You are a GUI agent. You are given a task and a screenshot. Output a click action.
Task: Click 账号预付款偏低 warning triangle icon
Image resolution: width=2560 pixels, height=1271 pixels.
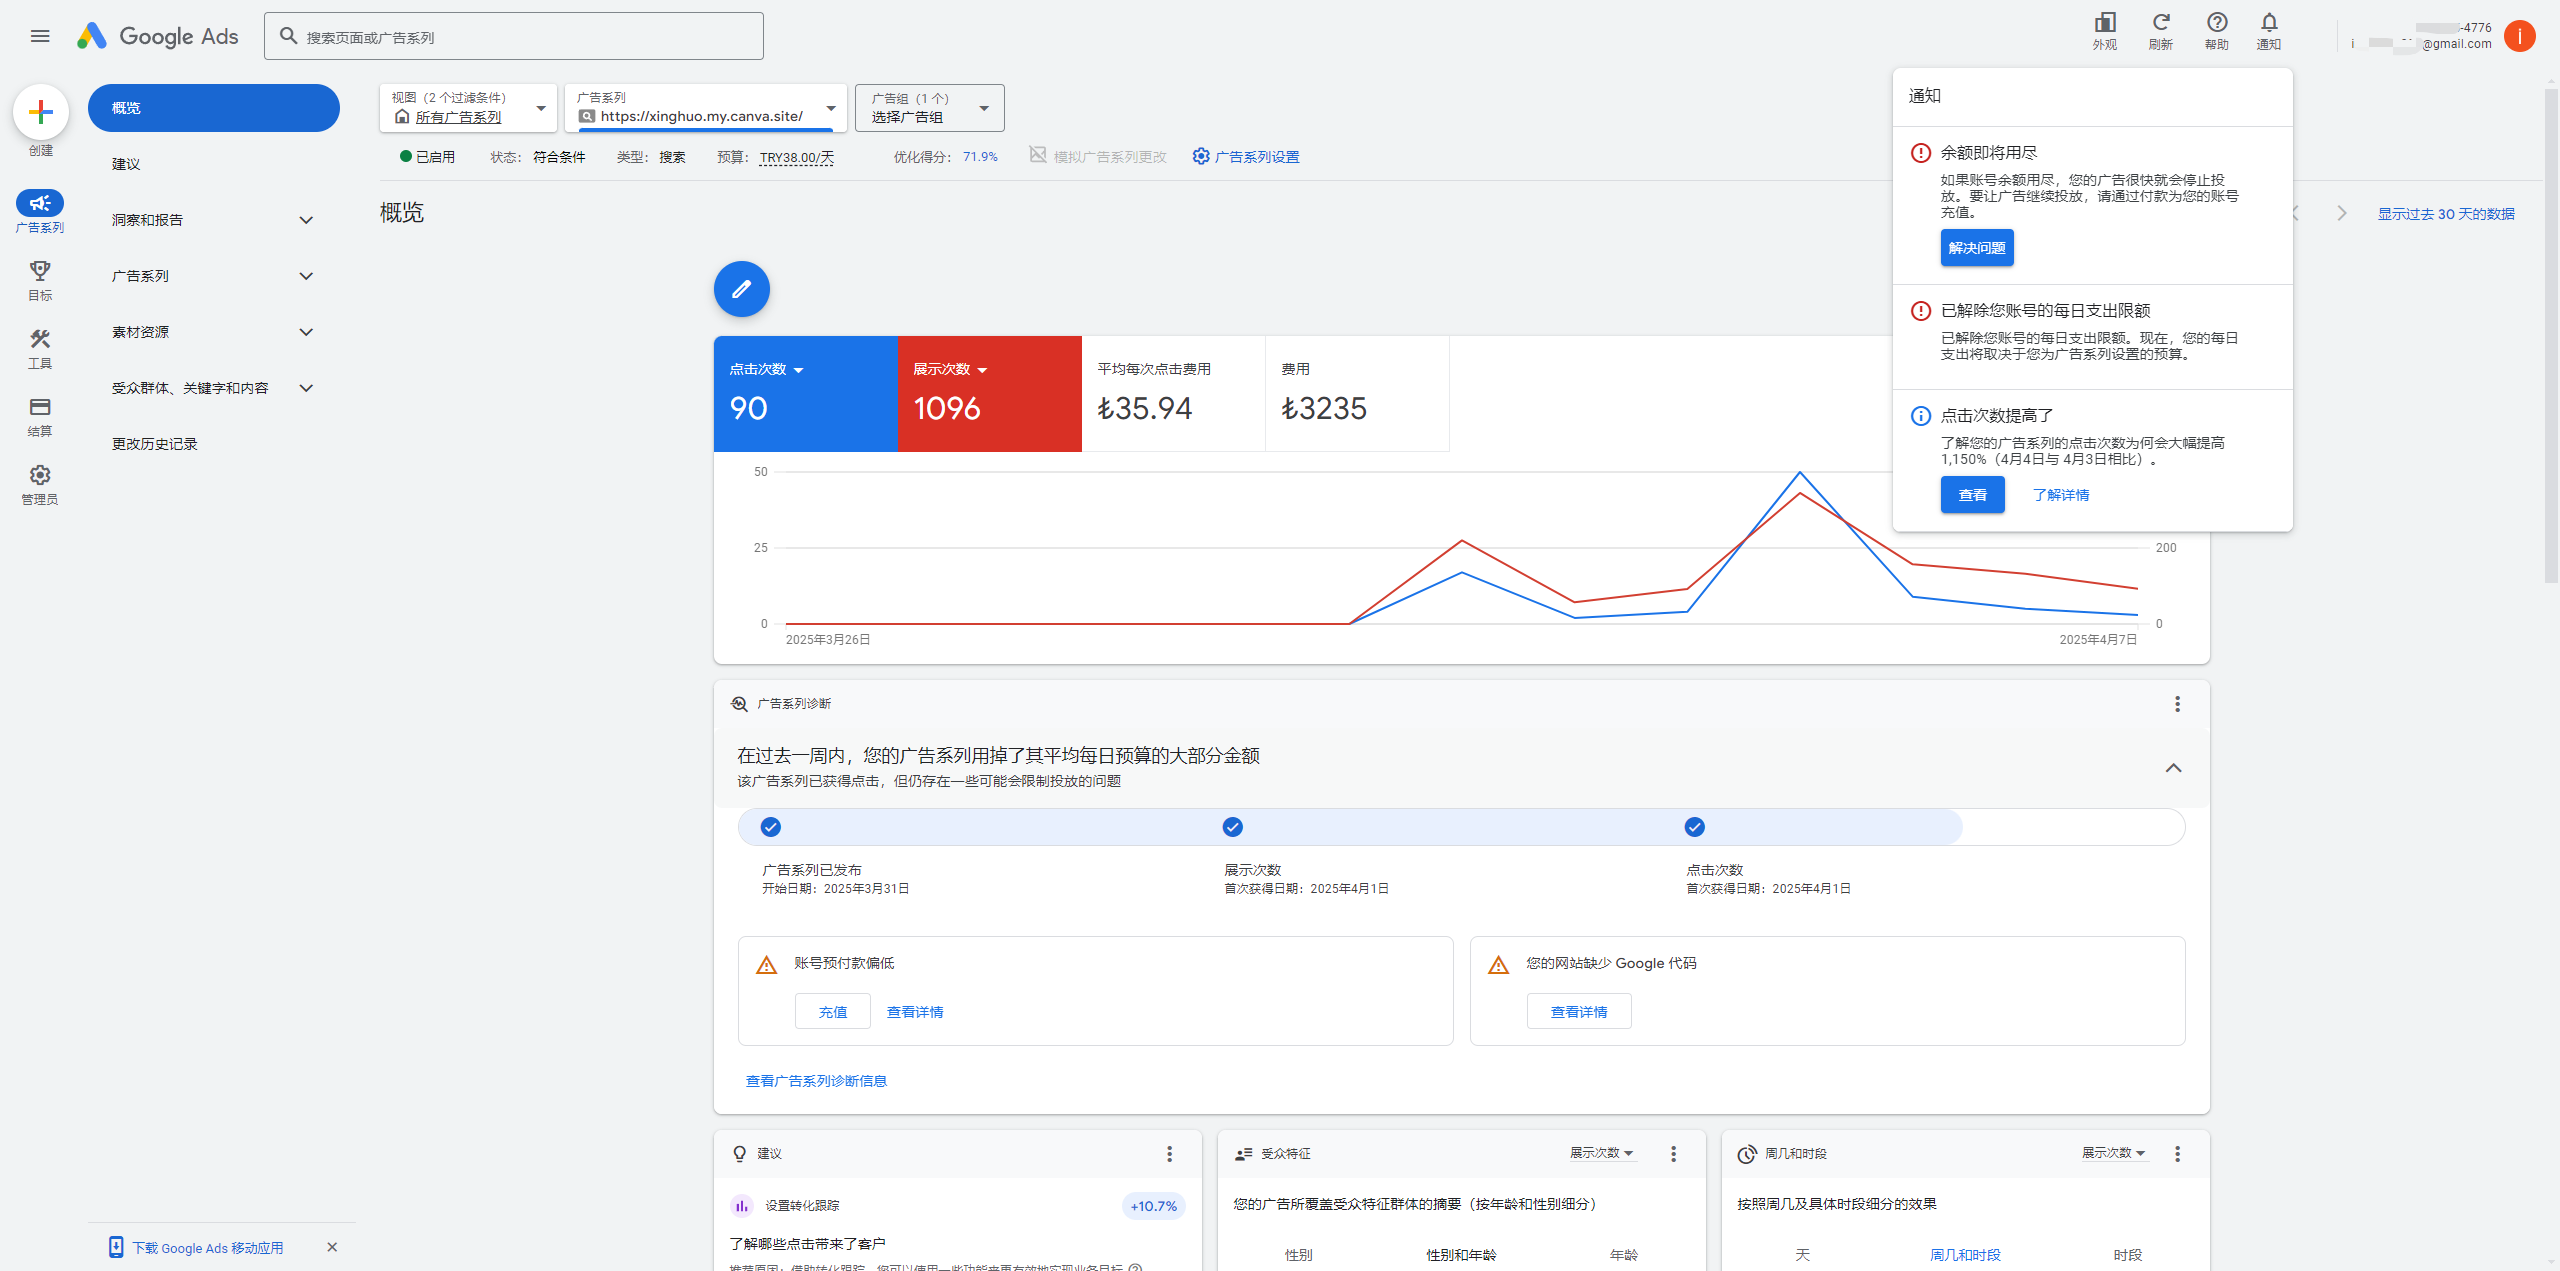tap(766, 965)
